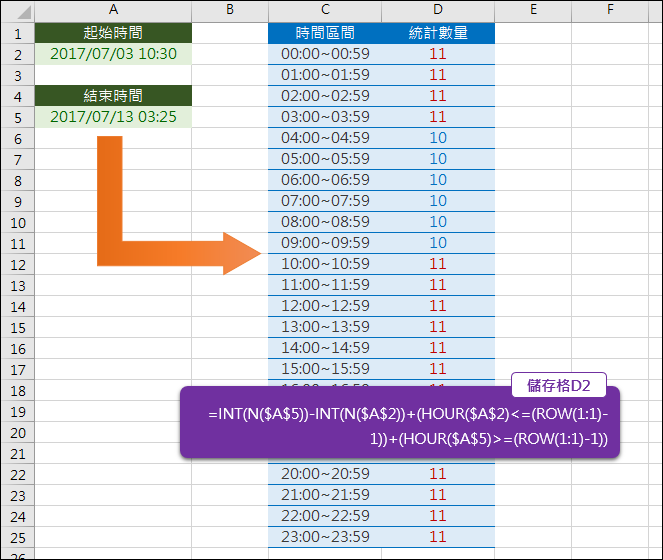The image size is (663, 560).
Task: Select the 15:00~15:59 cell
Action: 325,369
